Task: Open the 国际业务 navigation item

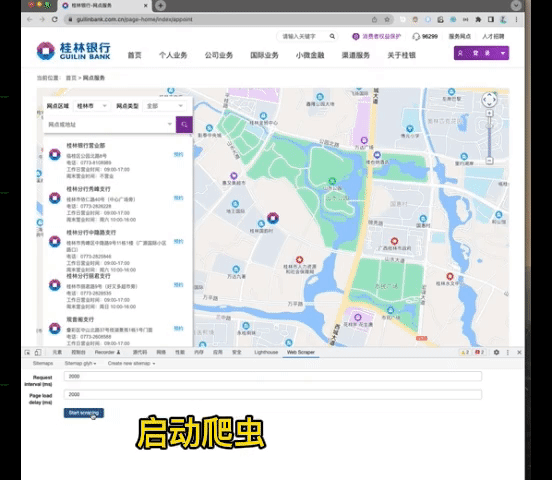Action: coord(264,55)
